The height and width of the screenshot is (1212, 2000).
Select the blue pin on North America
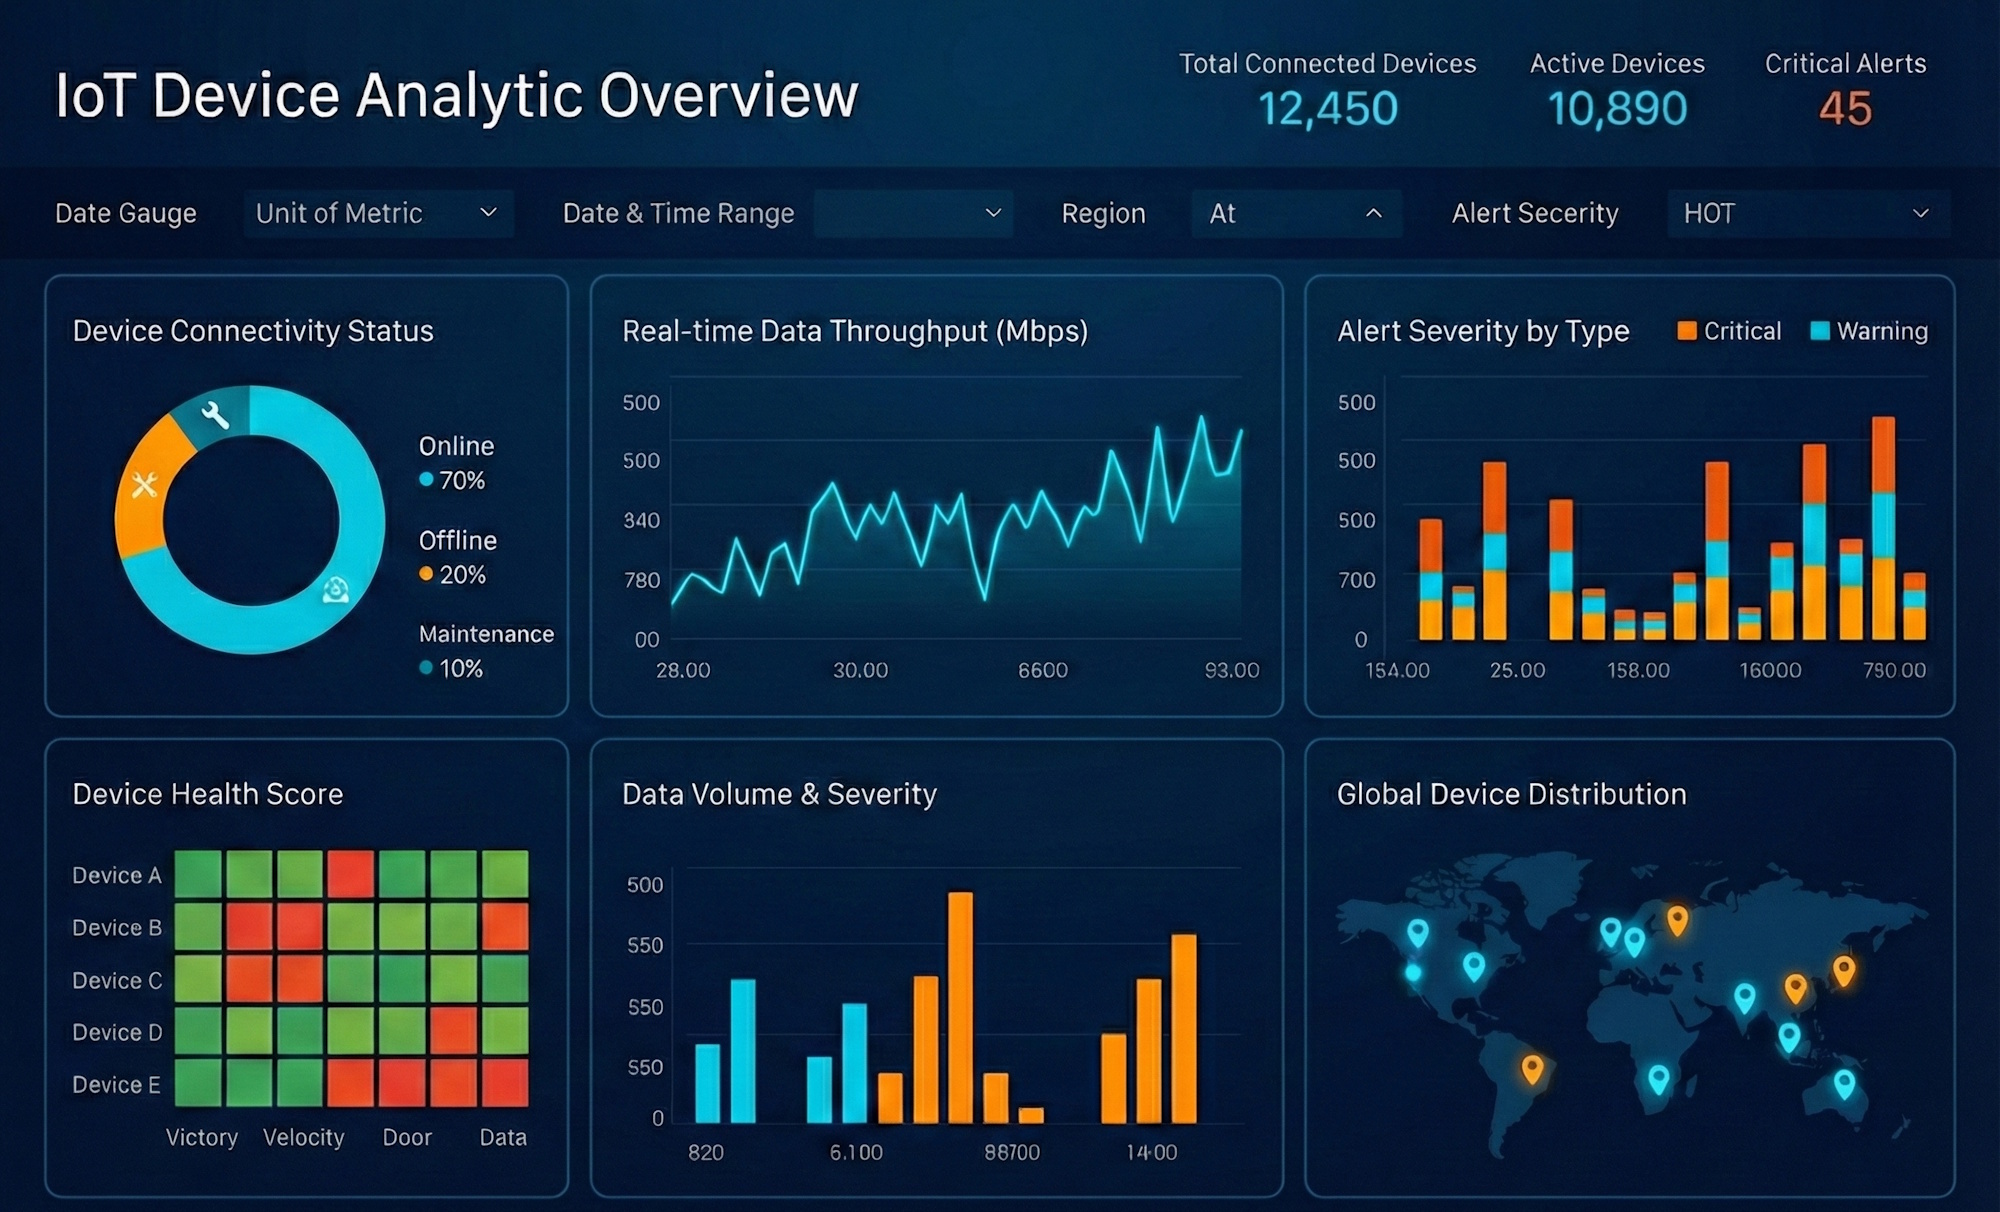[x=1419, y=930]
